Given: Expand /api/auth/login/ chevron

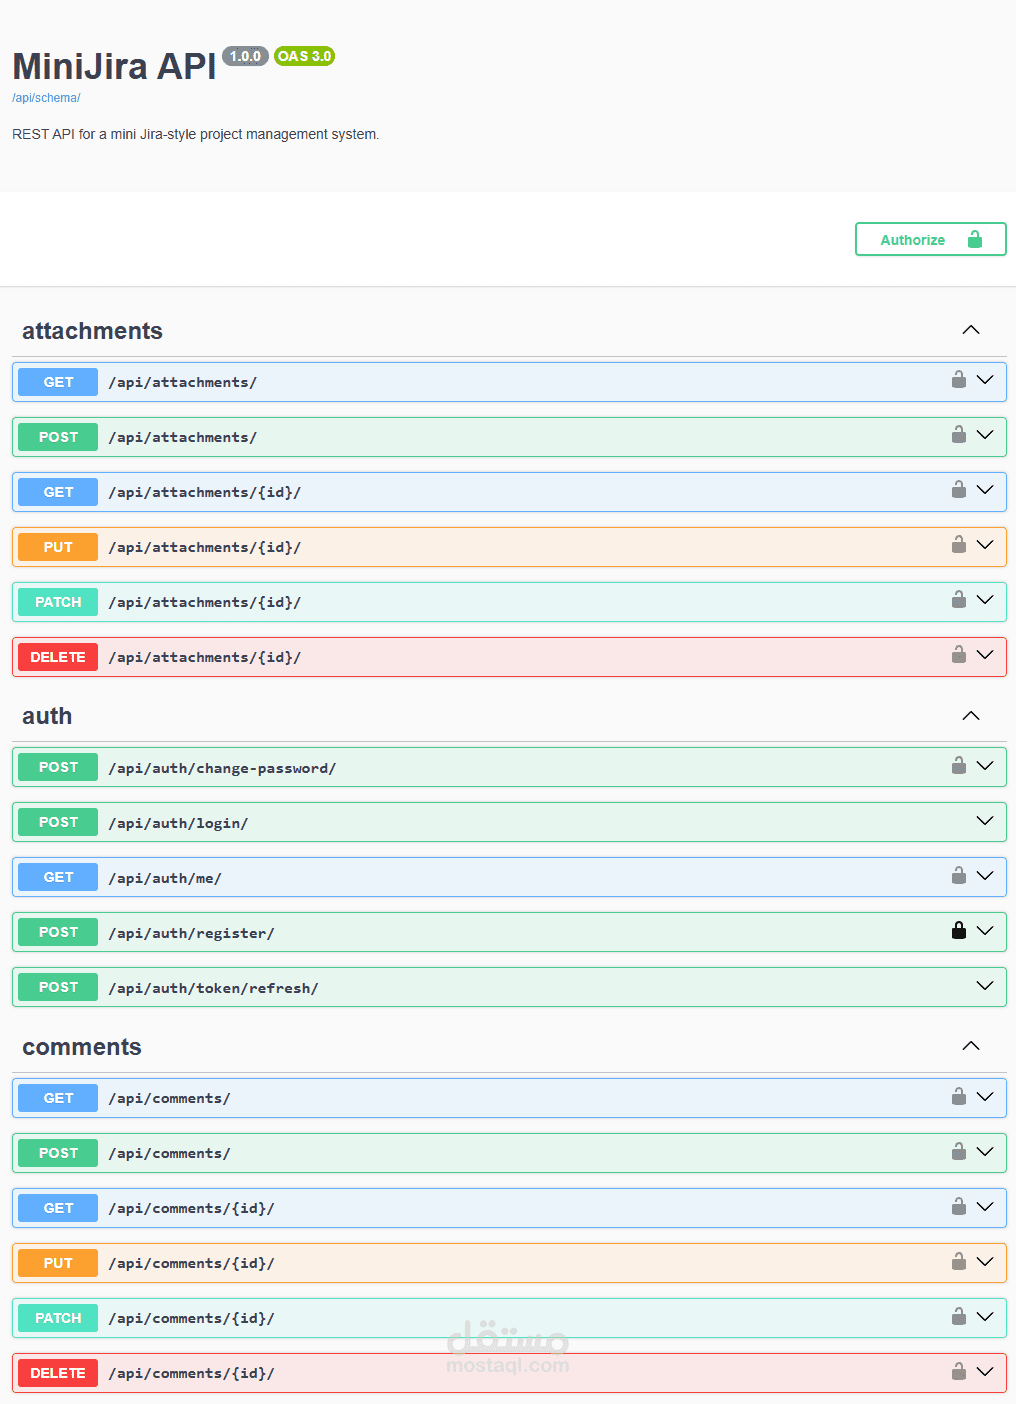Looking at the screenshot, I should click(985, 821).
